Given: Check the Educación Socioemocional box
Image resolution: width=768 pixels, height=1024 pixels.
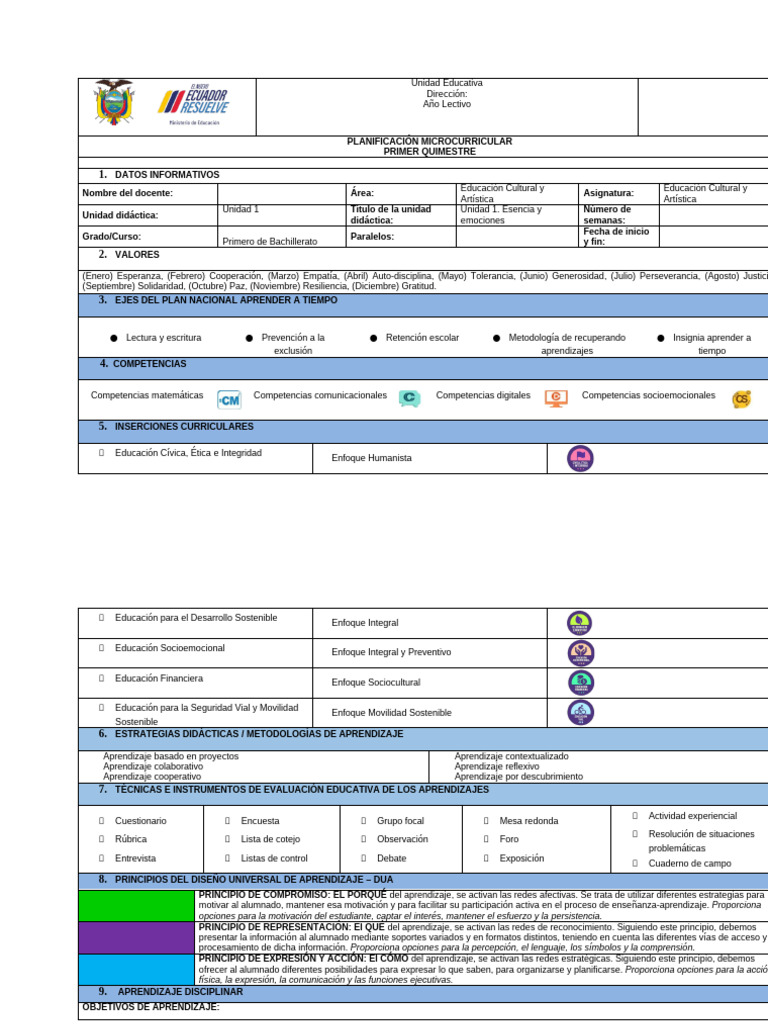Looking at the screenshot, I should pos(101,648).
